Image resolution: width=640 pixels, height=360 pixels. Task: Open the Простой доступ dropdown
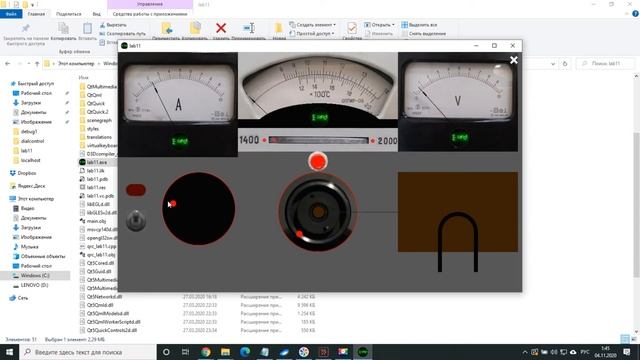(x=312, y=33)
